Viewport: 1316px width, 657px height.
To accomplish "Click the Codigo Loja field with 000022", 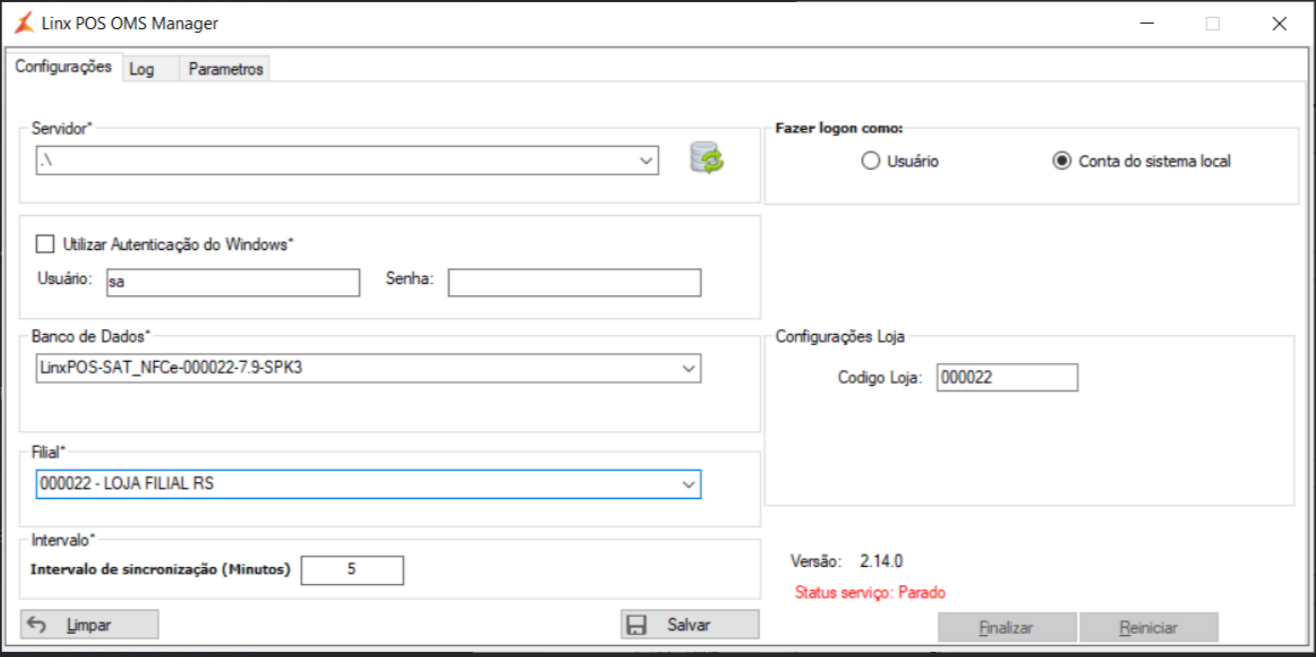I will [x=1007, y=378].
